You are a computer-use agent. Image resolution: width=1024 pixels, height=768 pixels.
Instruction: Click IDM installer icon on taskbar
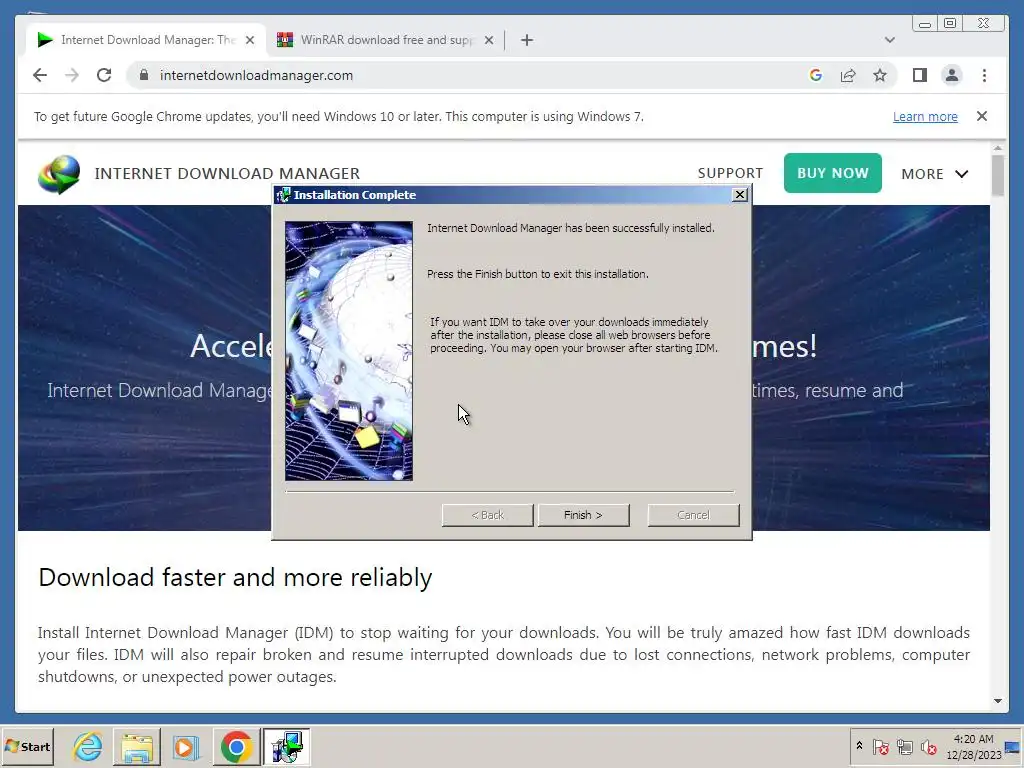pos(286,746)
